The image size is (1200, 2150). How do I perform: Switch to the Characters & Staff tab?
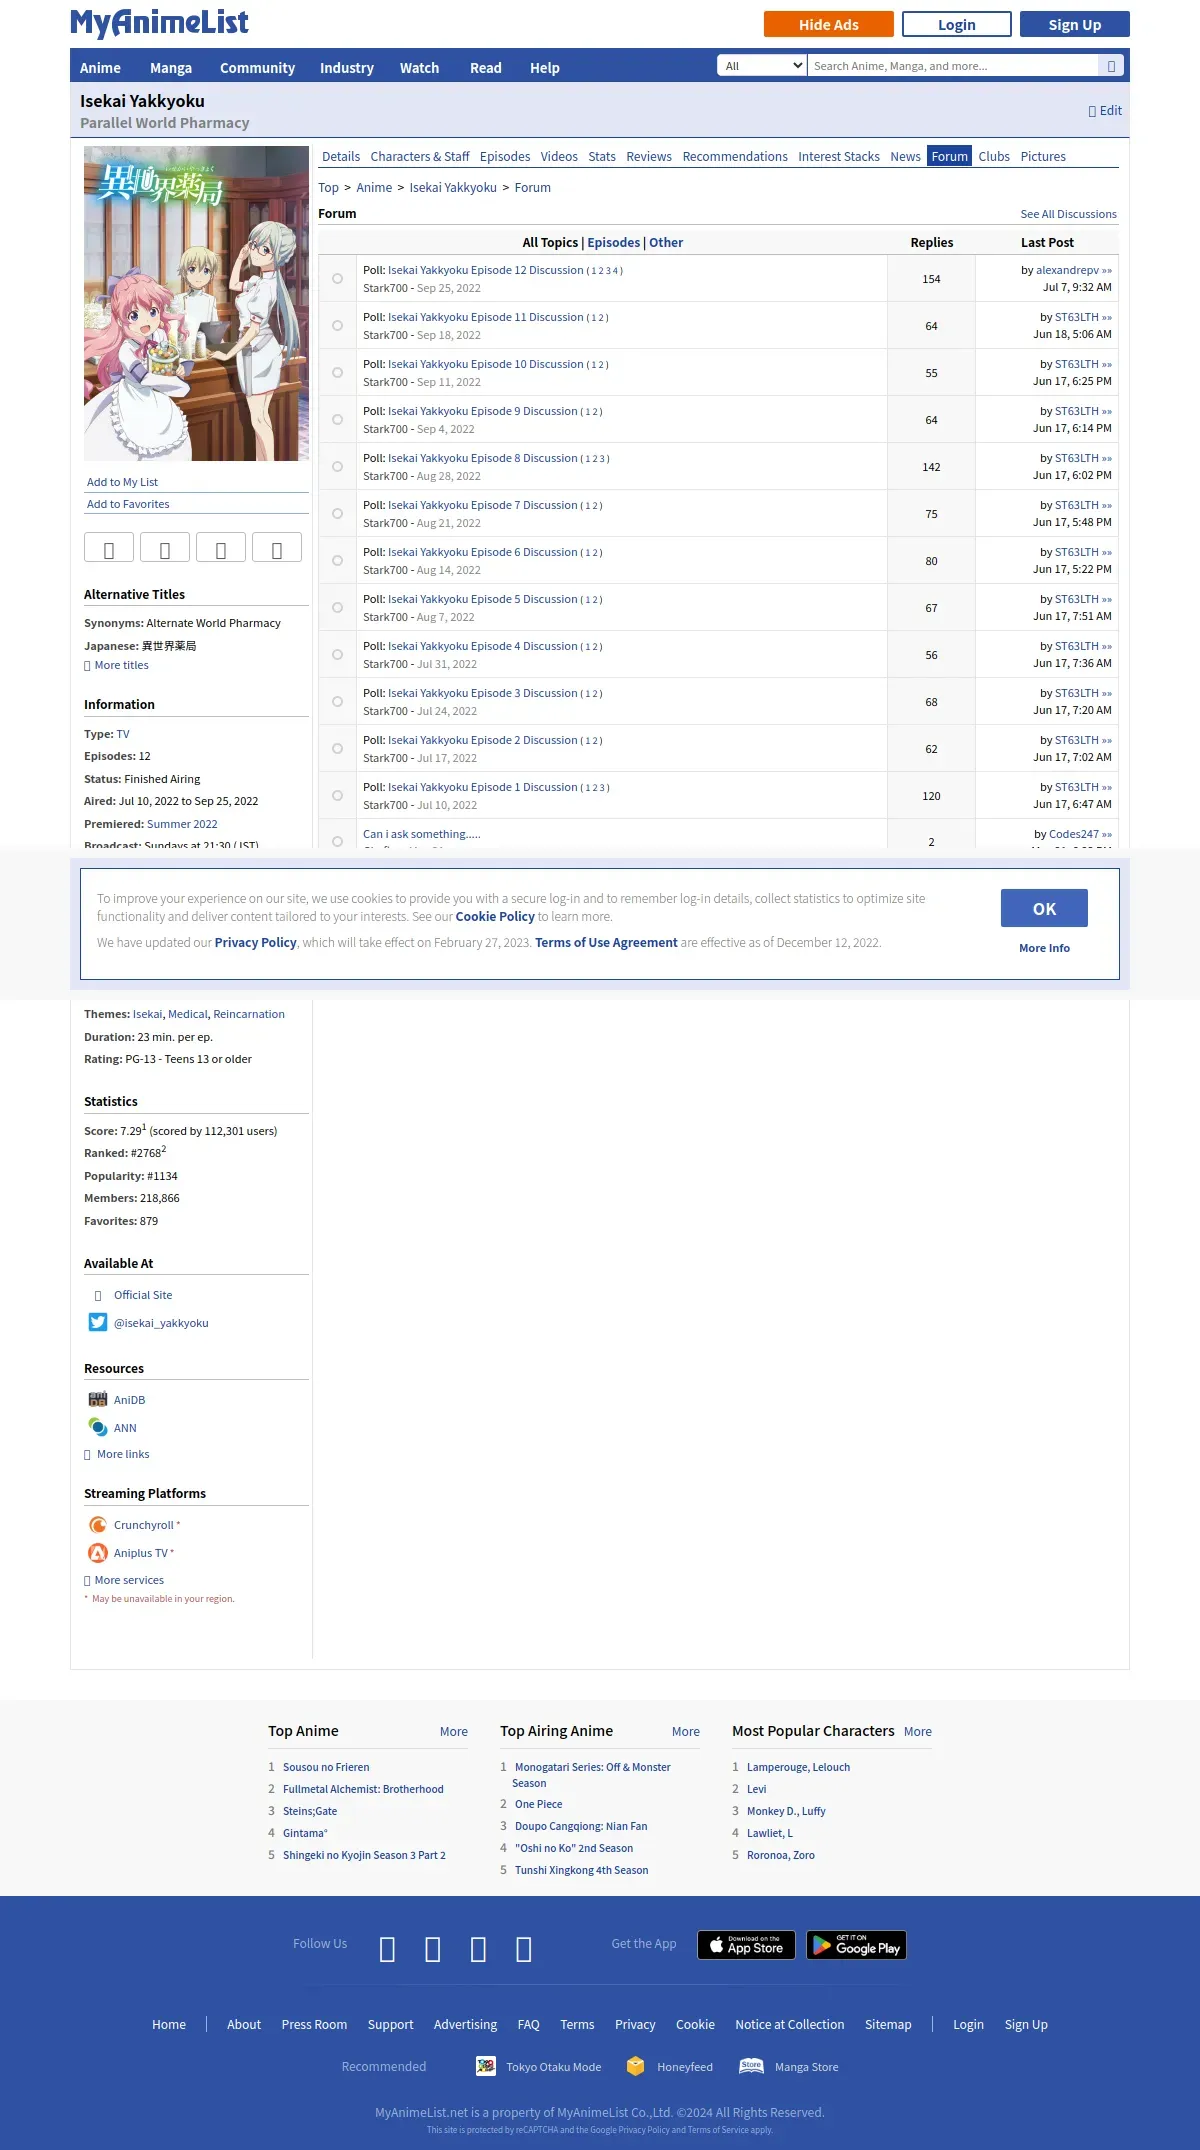click(x=420, y=157)
